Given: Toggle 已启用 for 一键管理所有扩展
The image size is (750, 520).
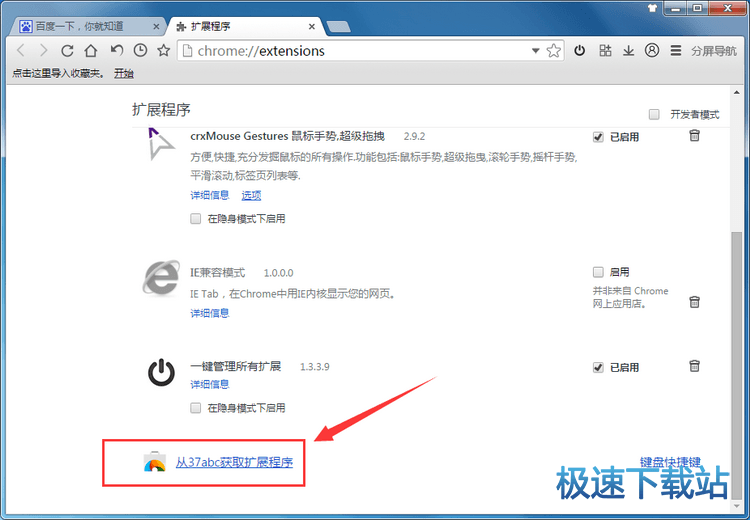Looking at the screenshot, I should (598, 367).
